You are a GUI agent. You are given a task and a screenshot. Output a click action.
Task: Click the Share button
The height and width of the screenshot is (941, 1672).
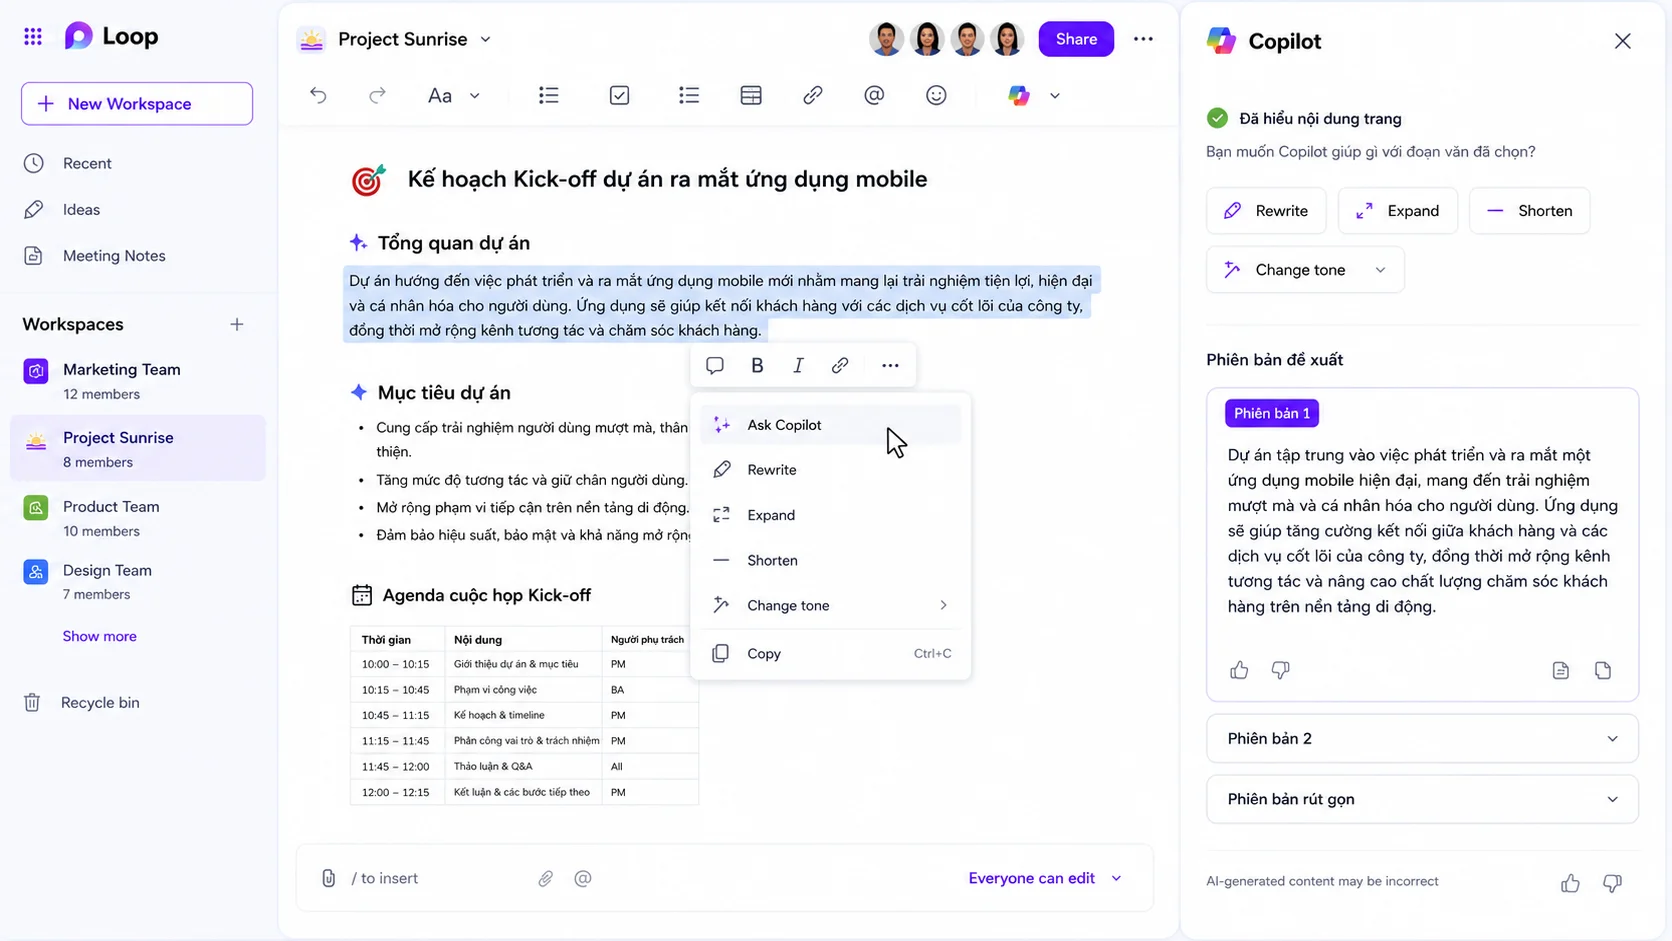click(x=1076, y=39)
